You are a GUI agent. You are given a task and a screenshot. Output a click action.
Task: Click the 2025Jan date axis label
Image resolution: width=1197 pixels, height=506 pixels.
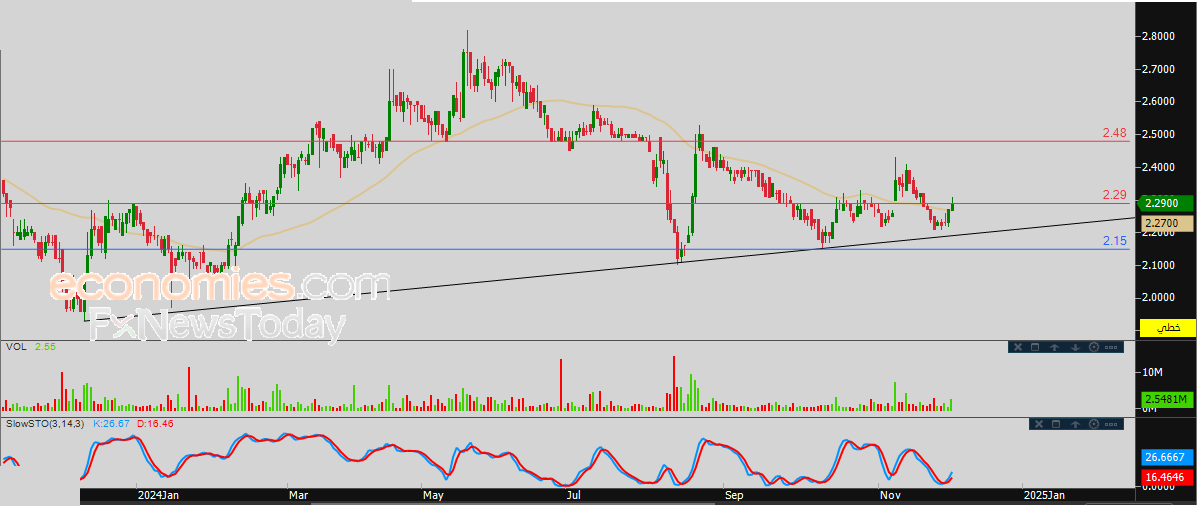(1046, 496)
